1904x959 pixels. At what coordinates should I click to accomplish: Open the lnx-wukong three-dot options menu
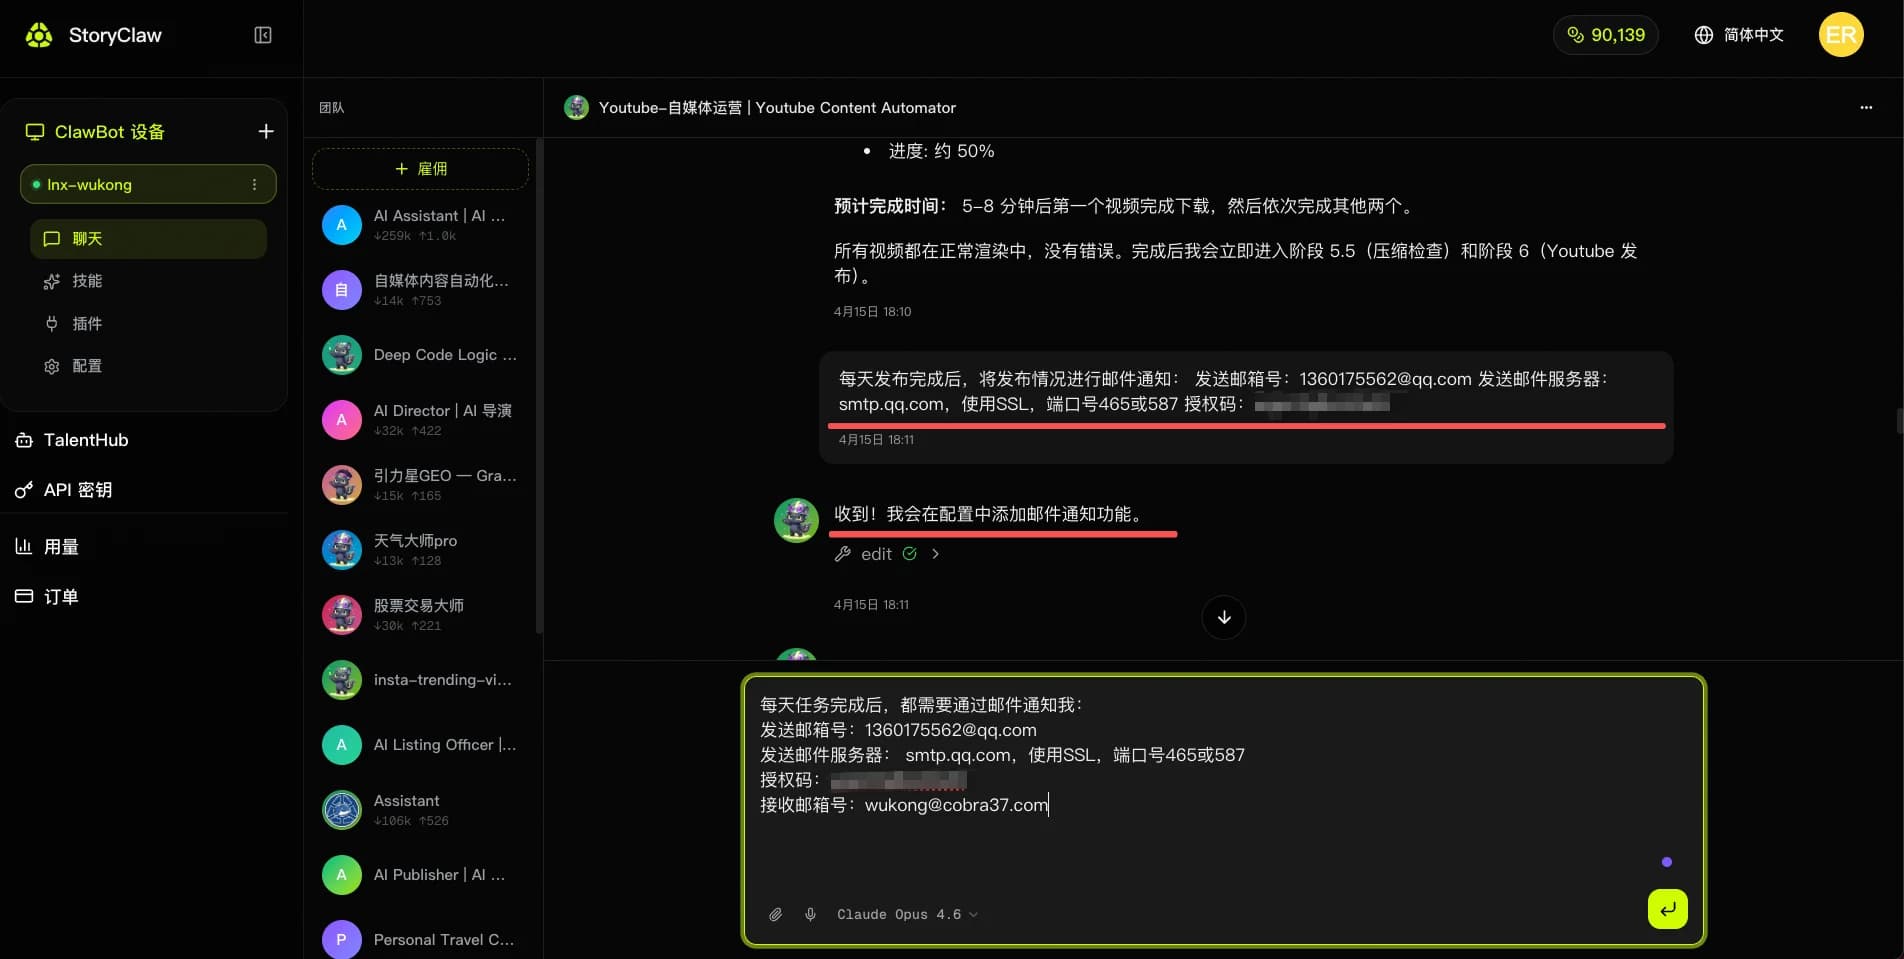(x=254, y=184)
